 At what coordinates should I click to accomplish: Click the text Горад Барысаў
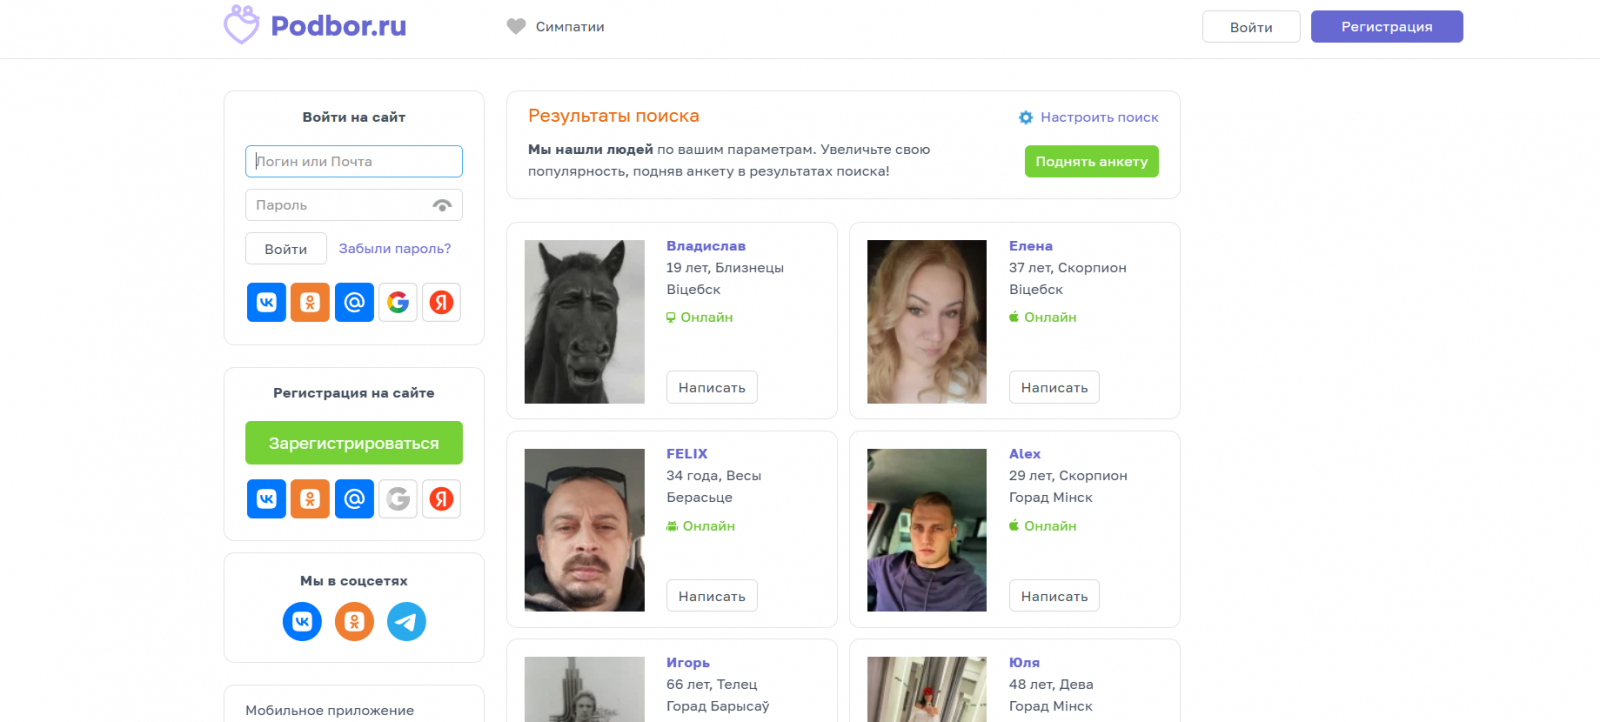(x=718, y=706)
